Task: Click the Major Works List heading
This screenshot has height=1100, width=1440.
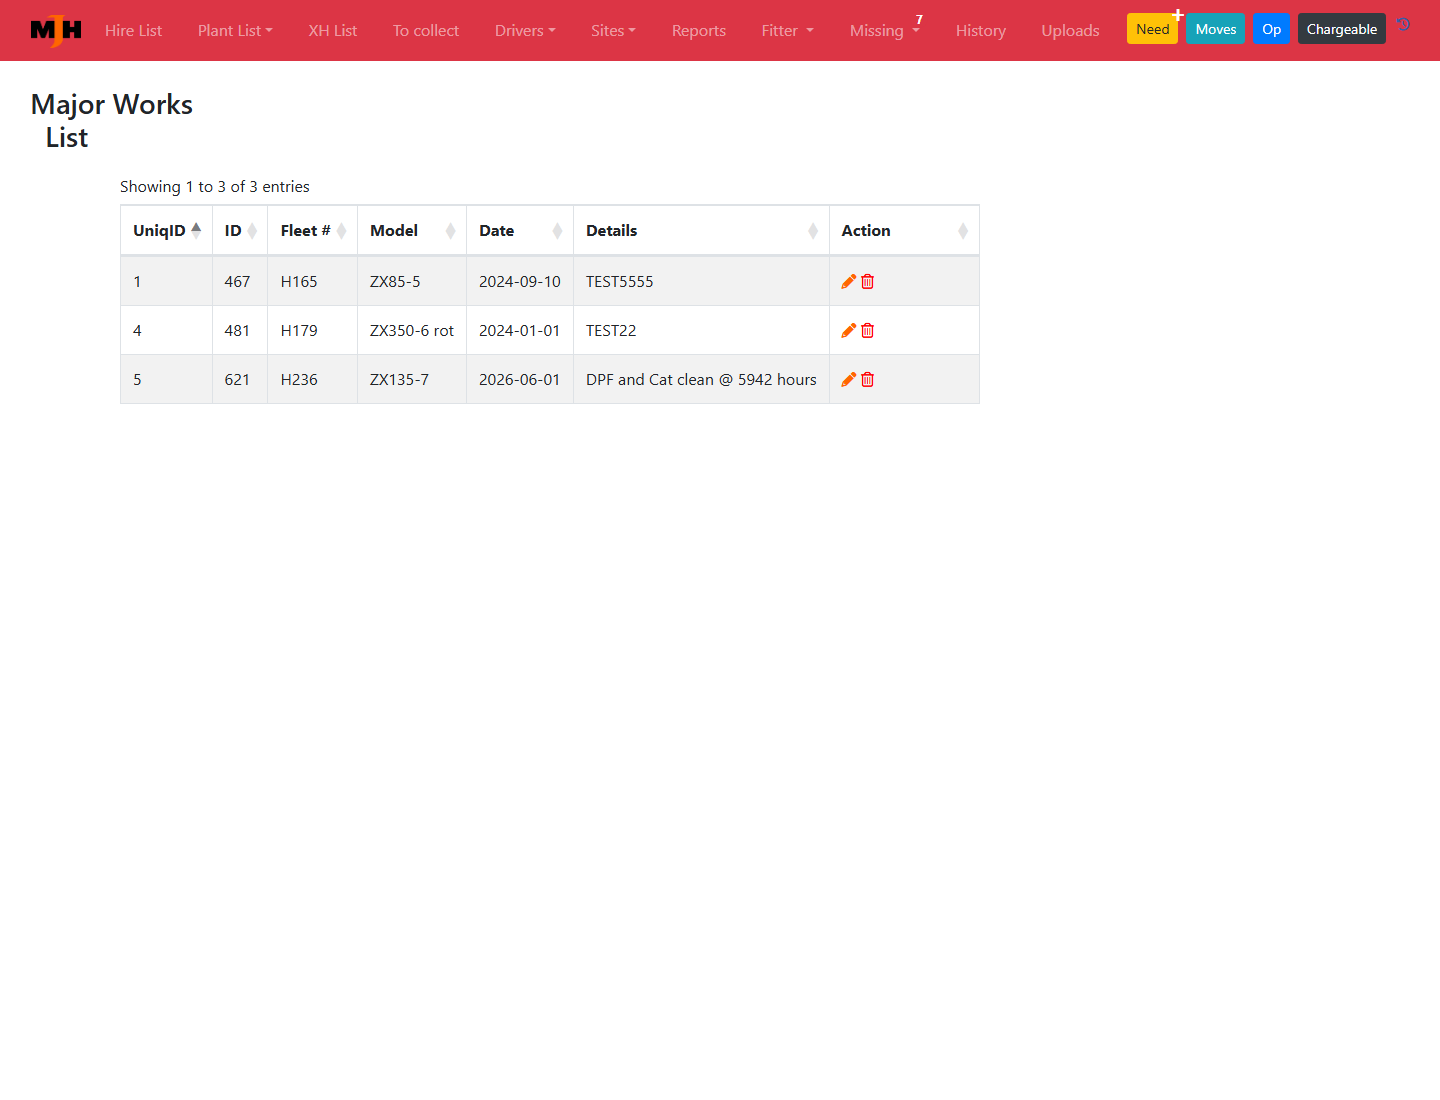Action: (x=112, y=121)
